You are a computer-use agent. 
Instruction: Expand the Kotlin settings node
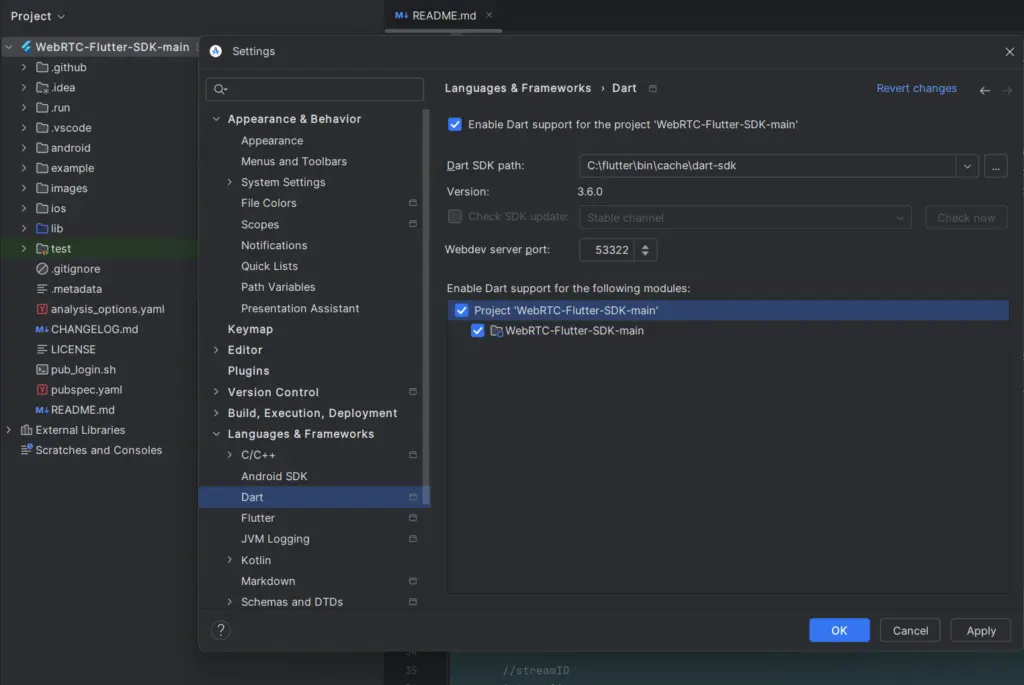tap(229, 560)
